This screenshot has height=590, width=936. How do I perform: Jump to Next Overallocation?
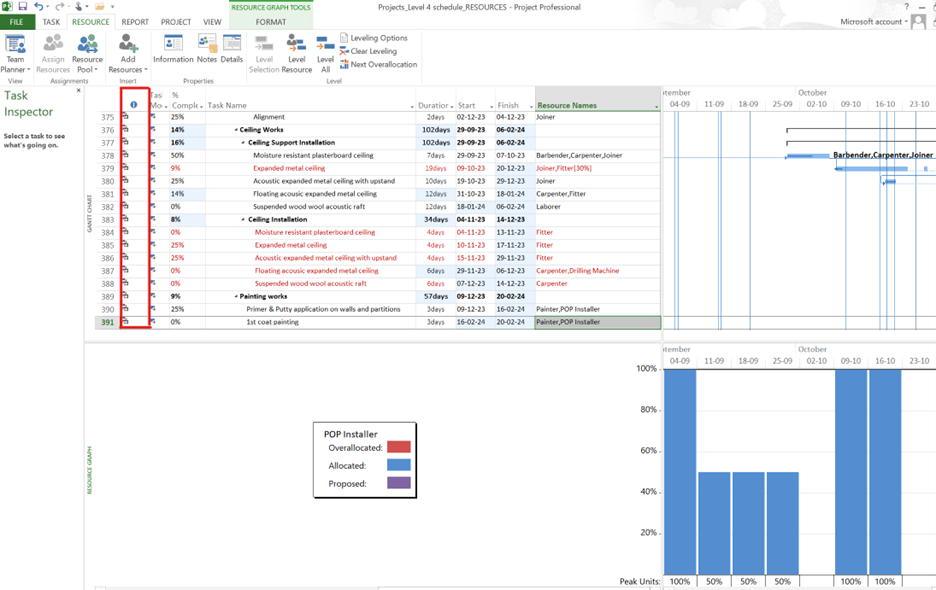384,65
